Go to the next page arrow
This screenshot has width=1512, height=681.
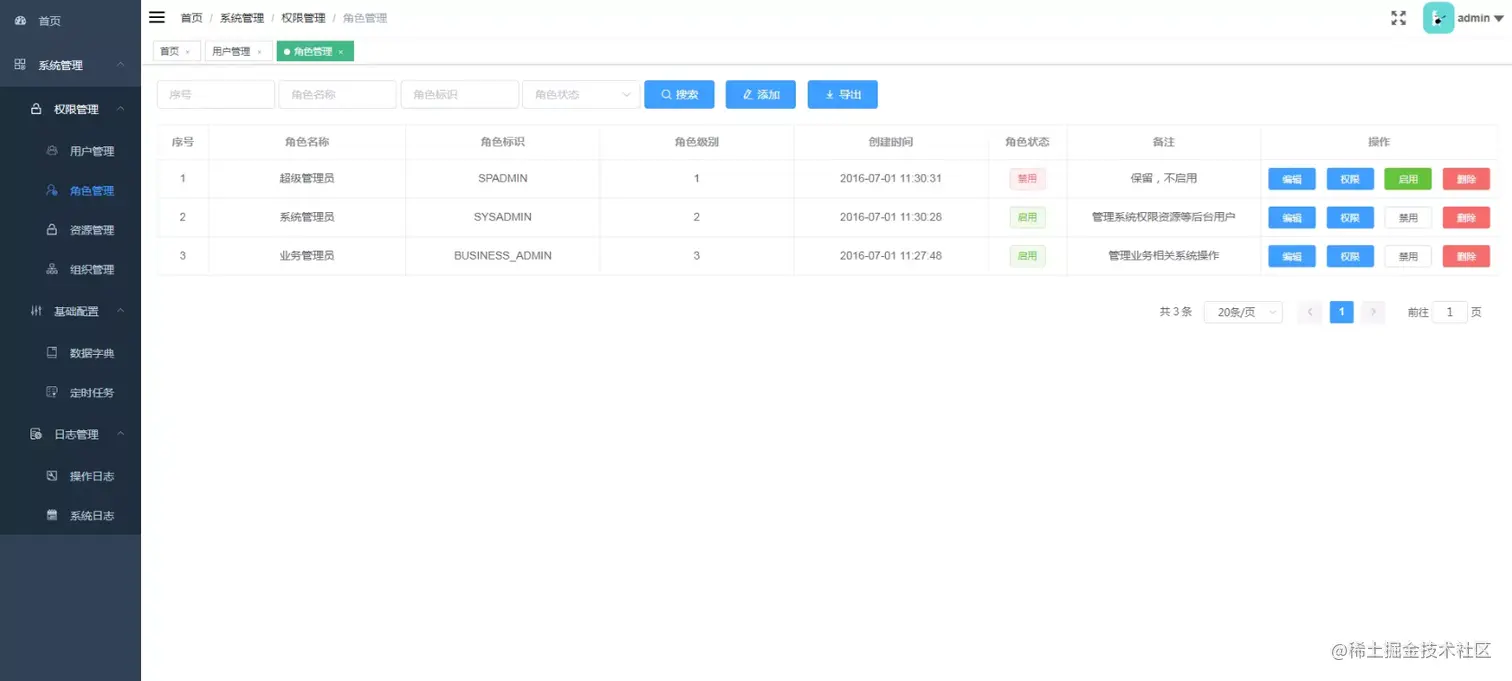(x=1374, y=312)
